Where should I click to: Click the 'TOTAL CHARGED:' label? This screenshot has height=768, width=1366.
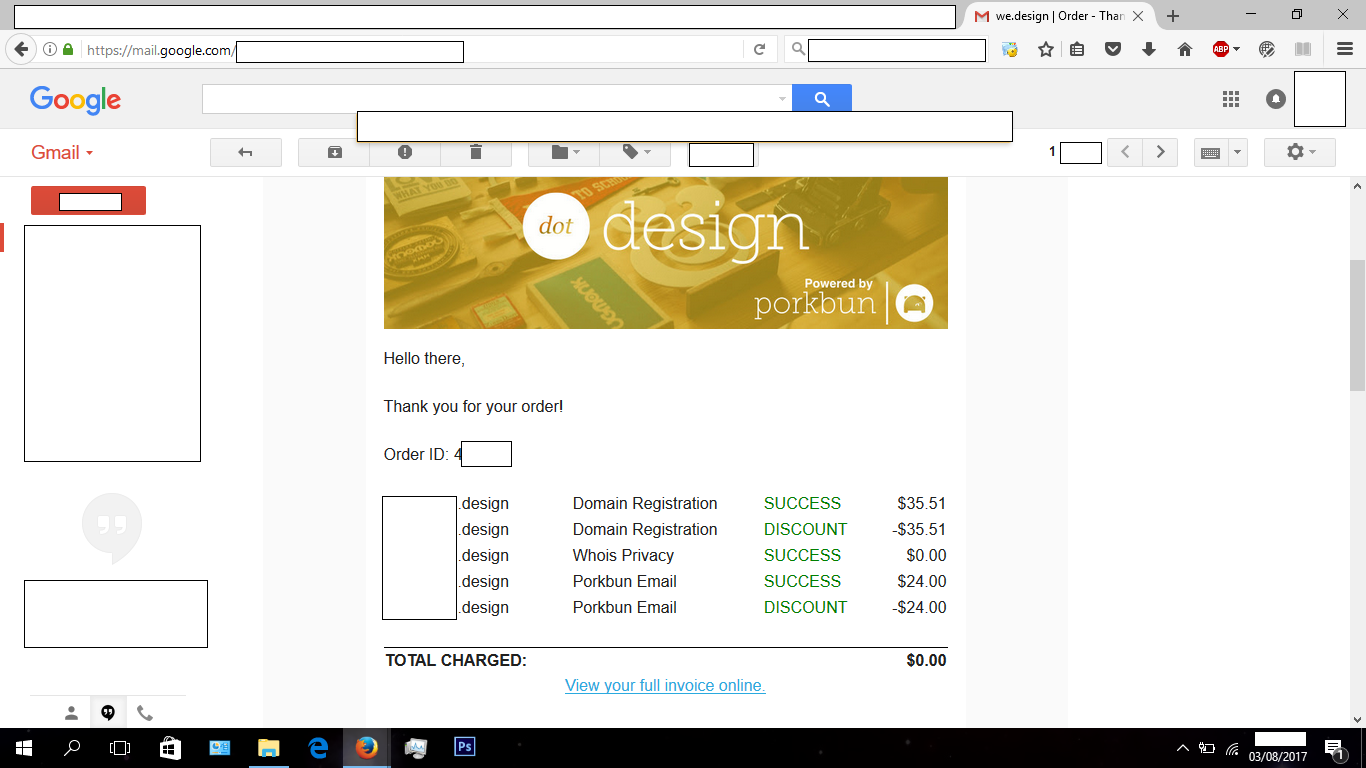(x=456, y=660)
